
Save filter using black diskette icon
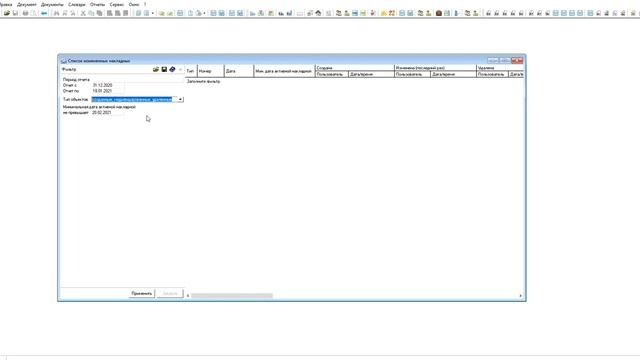(x=164, y=69)
